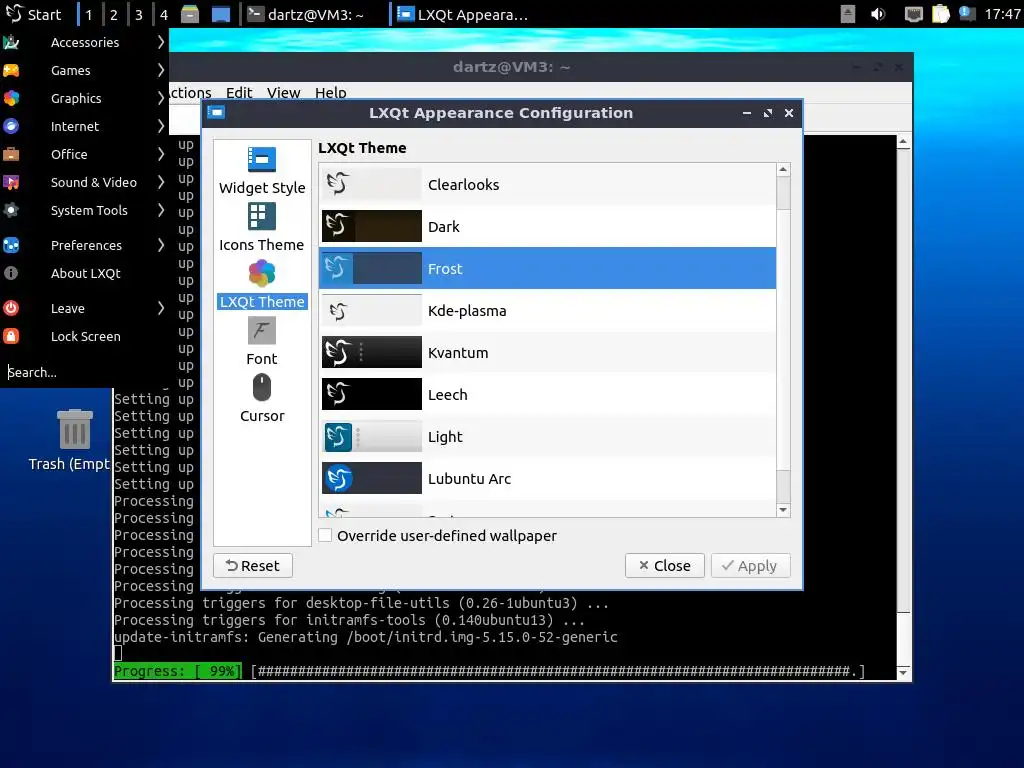Open the Font section icon
Image resolution: width=1024 pixels, height=768 pixels.
[262, 330]
